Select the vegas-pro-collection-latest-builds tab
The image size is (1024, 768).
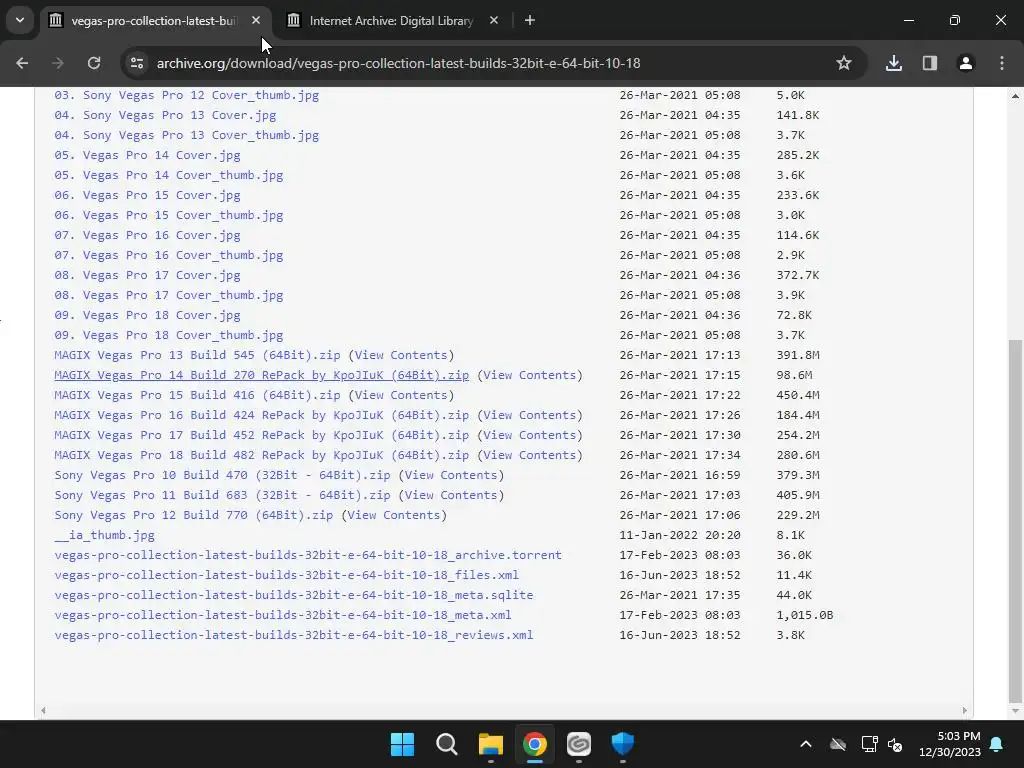point(154,21)
